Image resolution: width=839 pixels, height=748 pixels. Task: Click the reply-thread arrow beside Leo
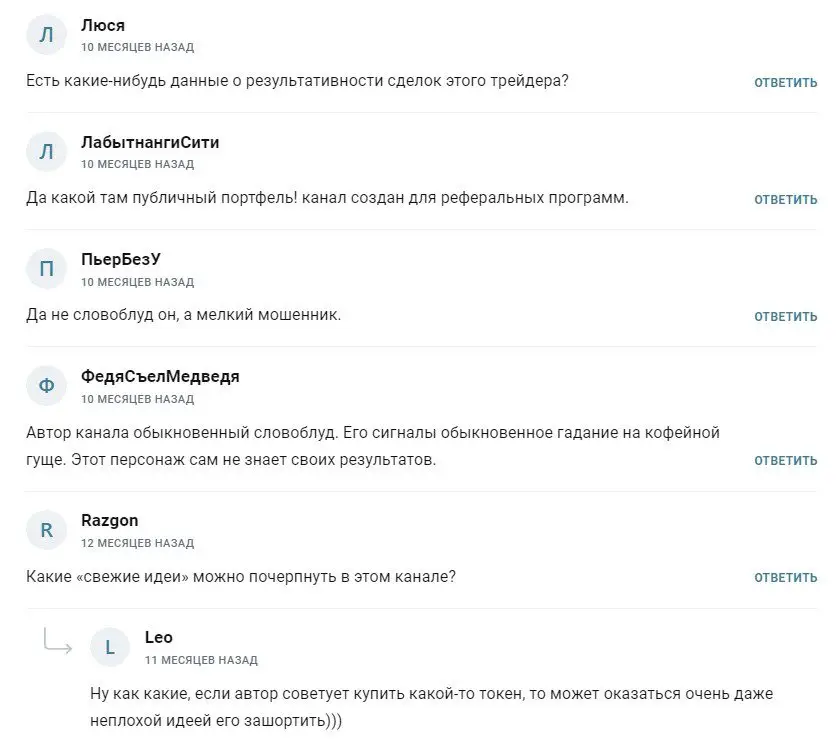57,640
